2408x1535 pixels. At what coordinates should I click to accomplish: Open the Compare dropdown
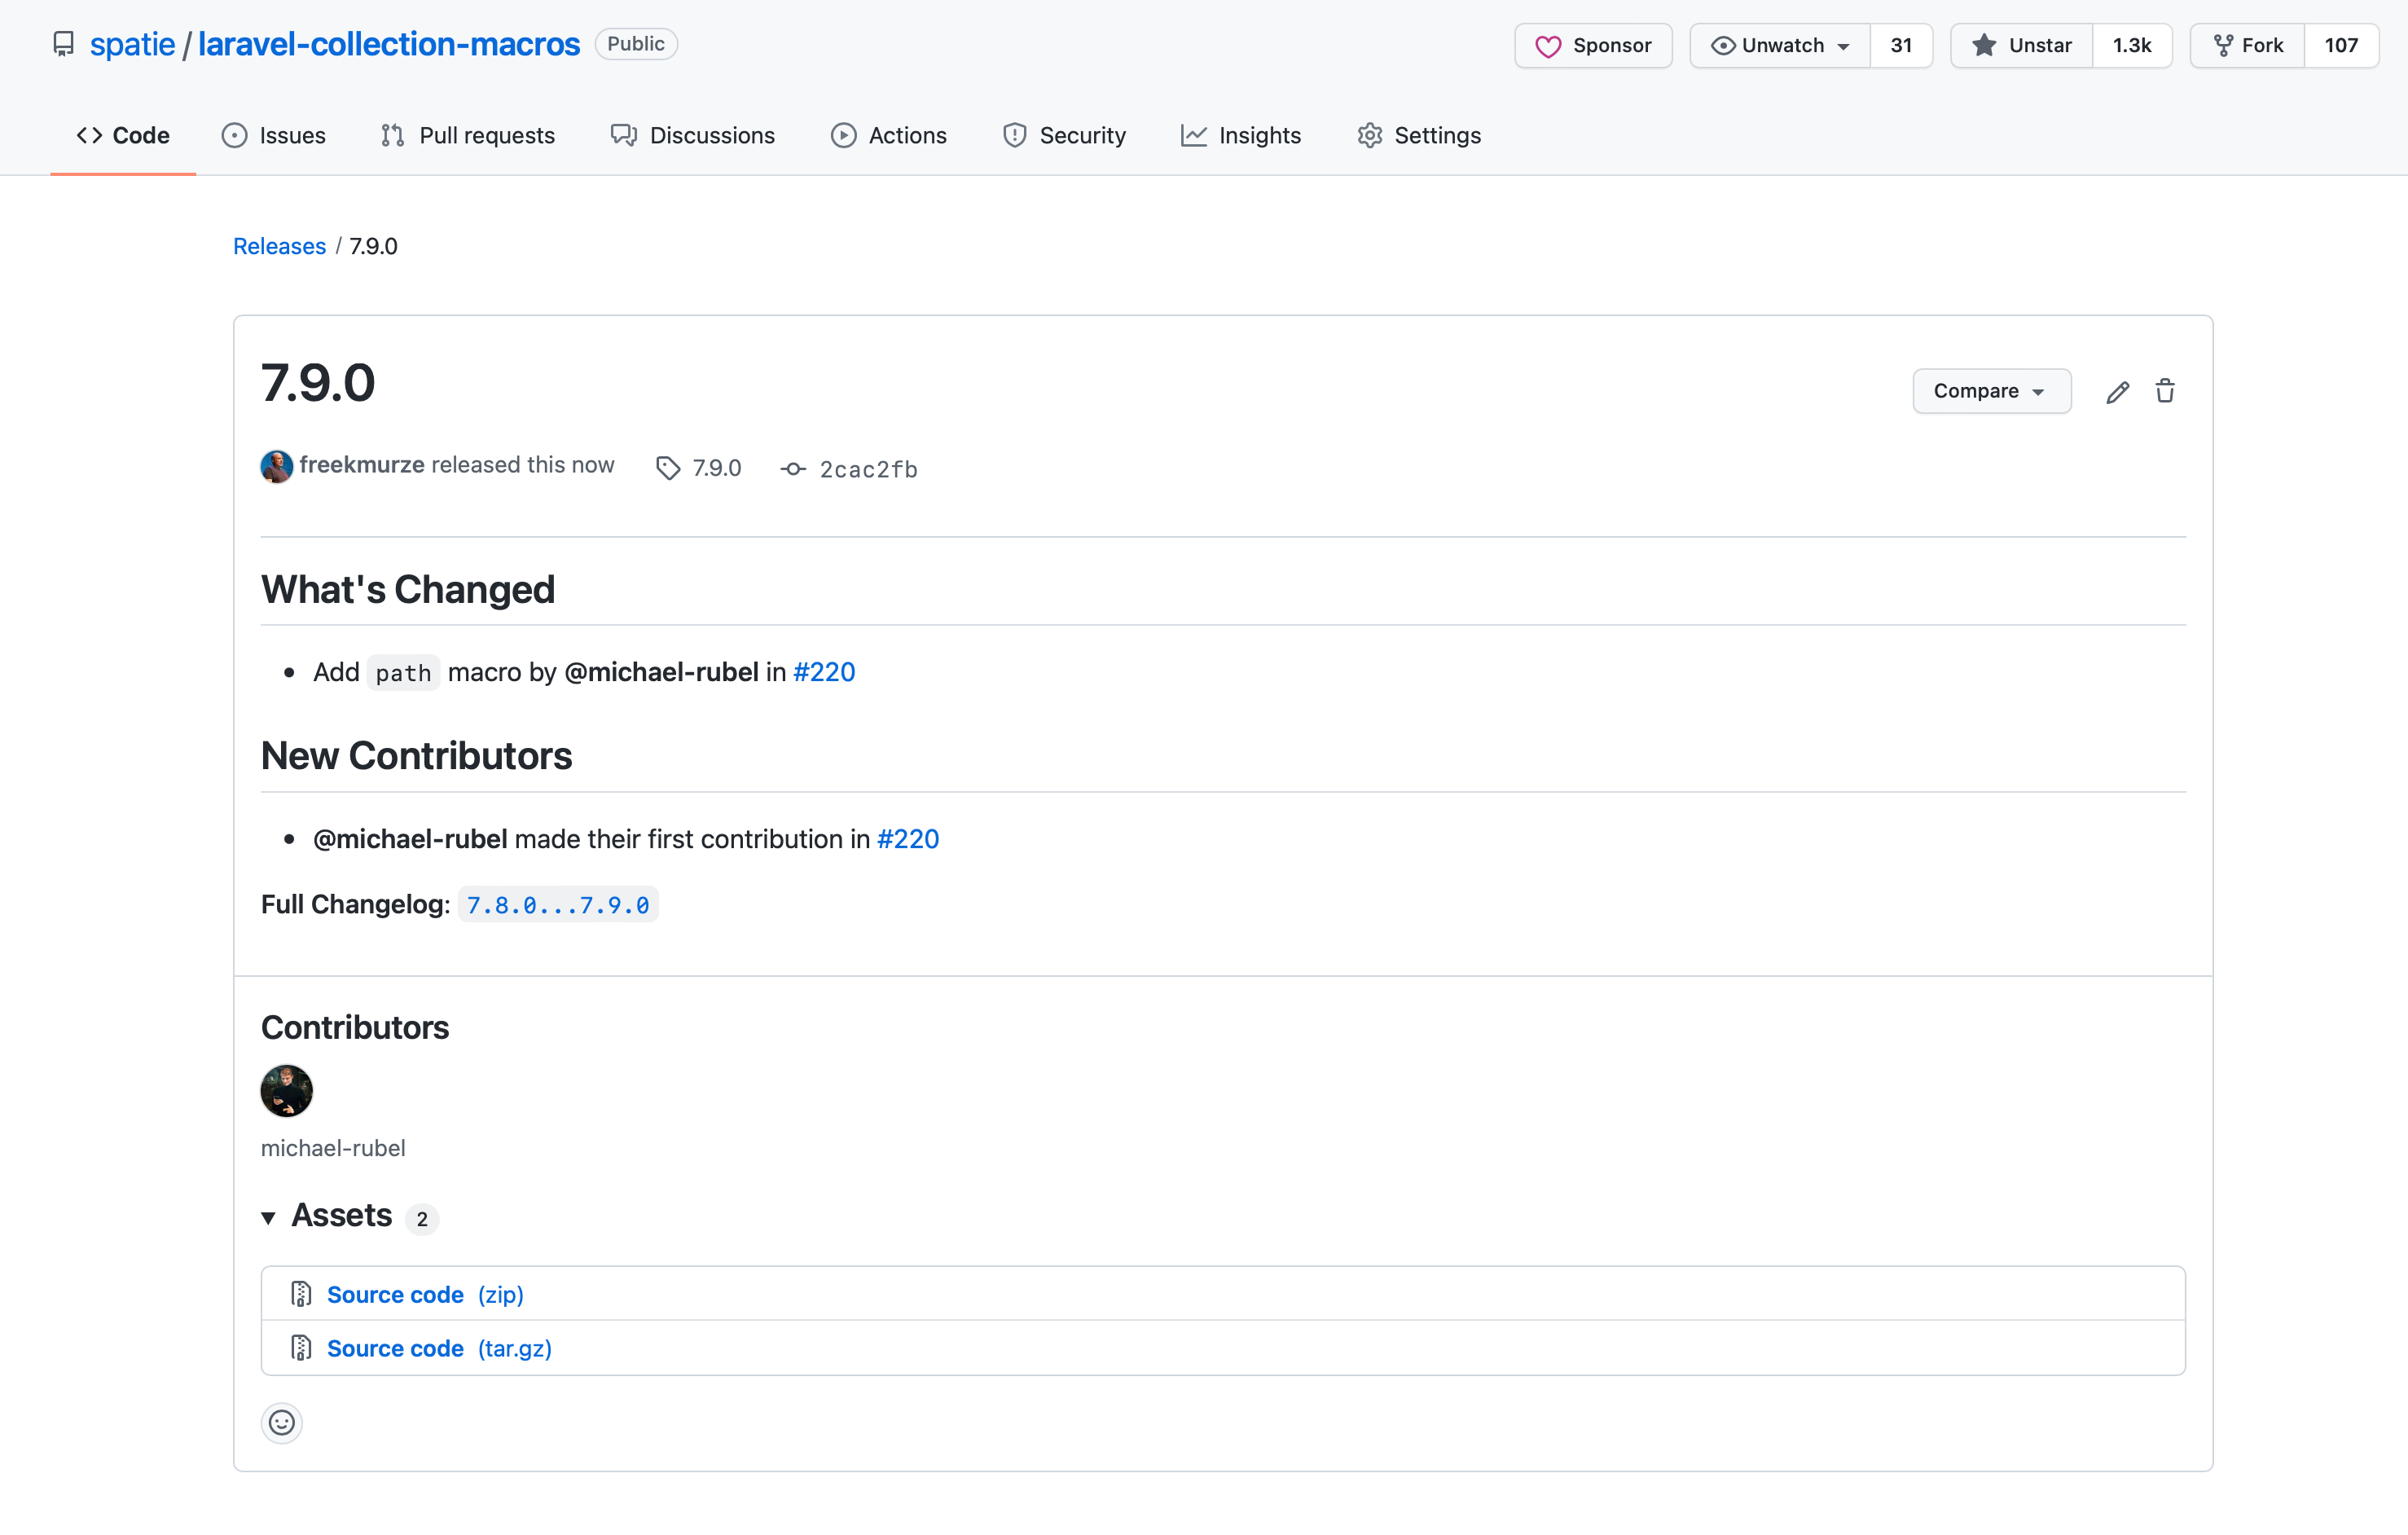pos(1991,391)
